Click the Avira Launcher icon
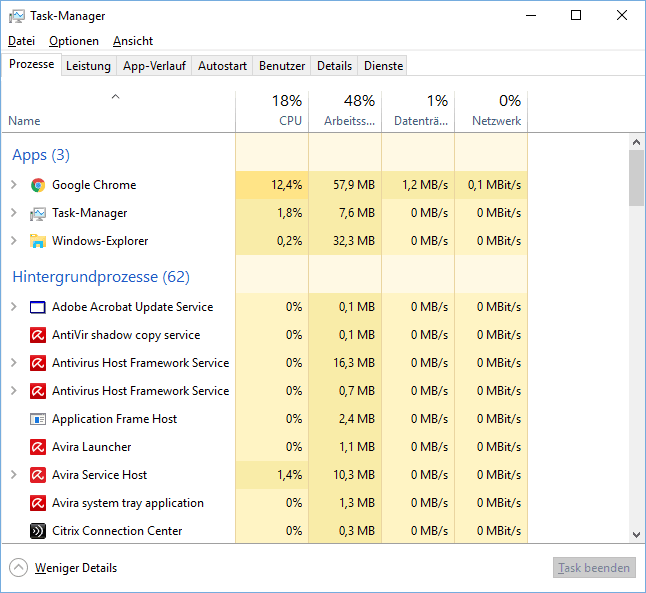 (x=38, y=447)
